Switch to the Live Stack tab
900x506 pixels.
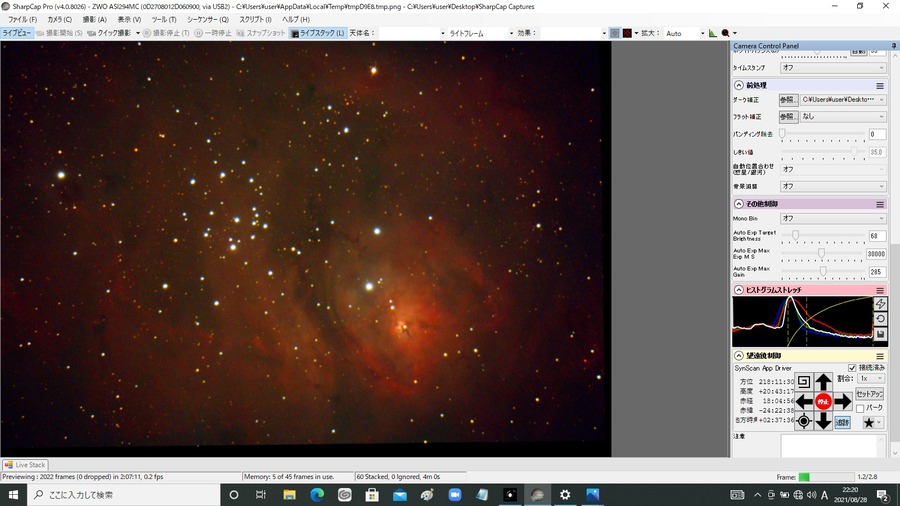tap(25, 465)
